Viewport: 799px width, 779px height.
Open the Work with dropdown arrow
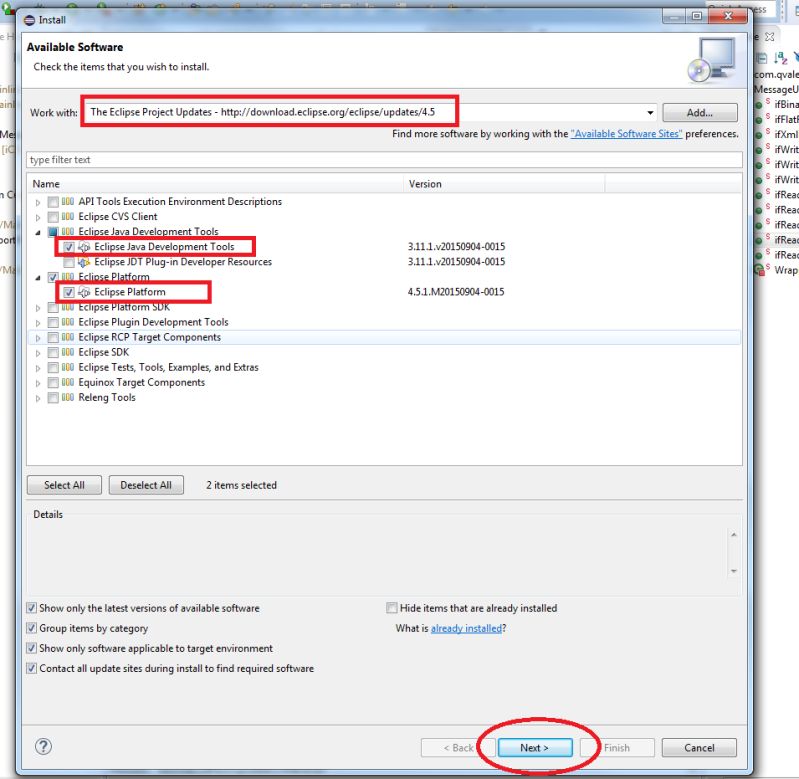coord(650,113)
